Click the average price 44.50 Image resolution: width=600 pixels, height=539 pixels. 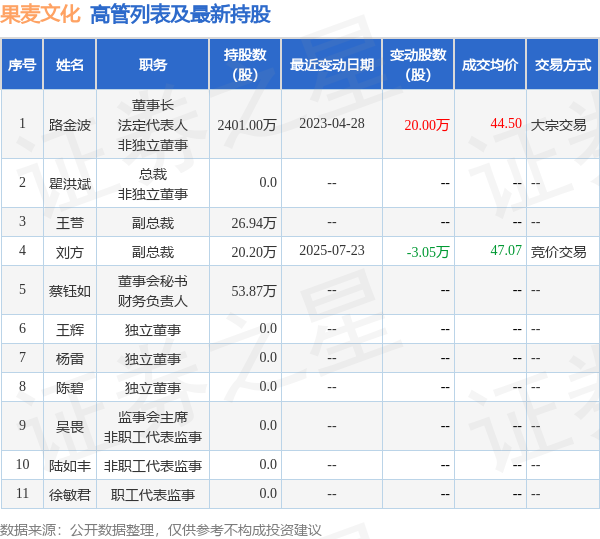(506, 123)
